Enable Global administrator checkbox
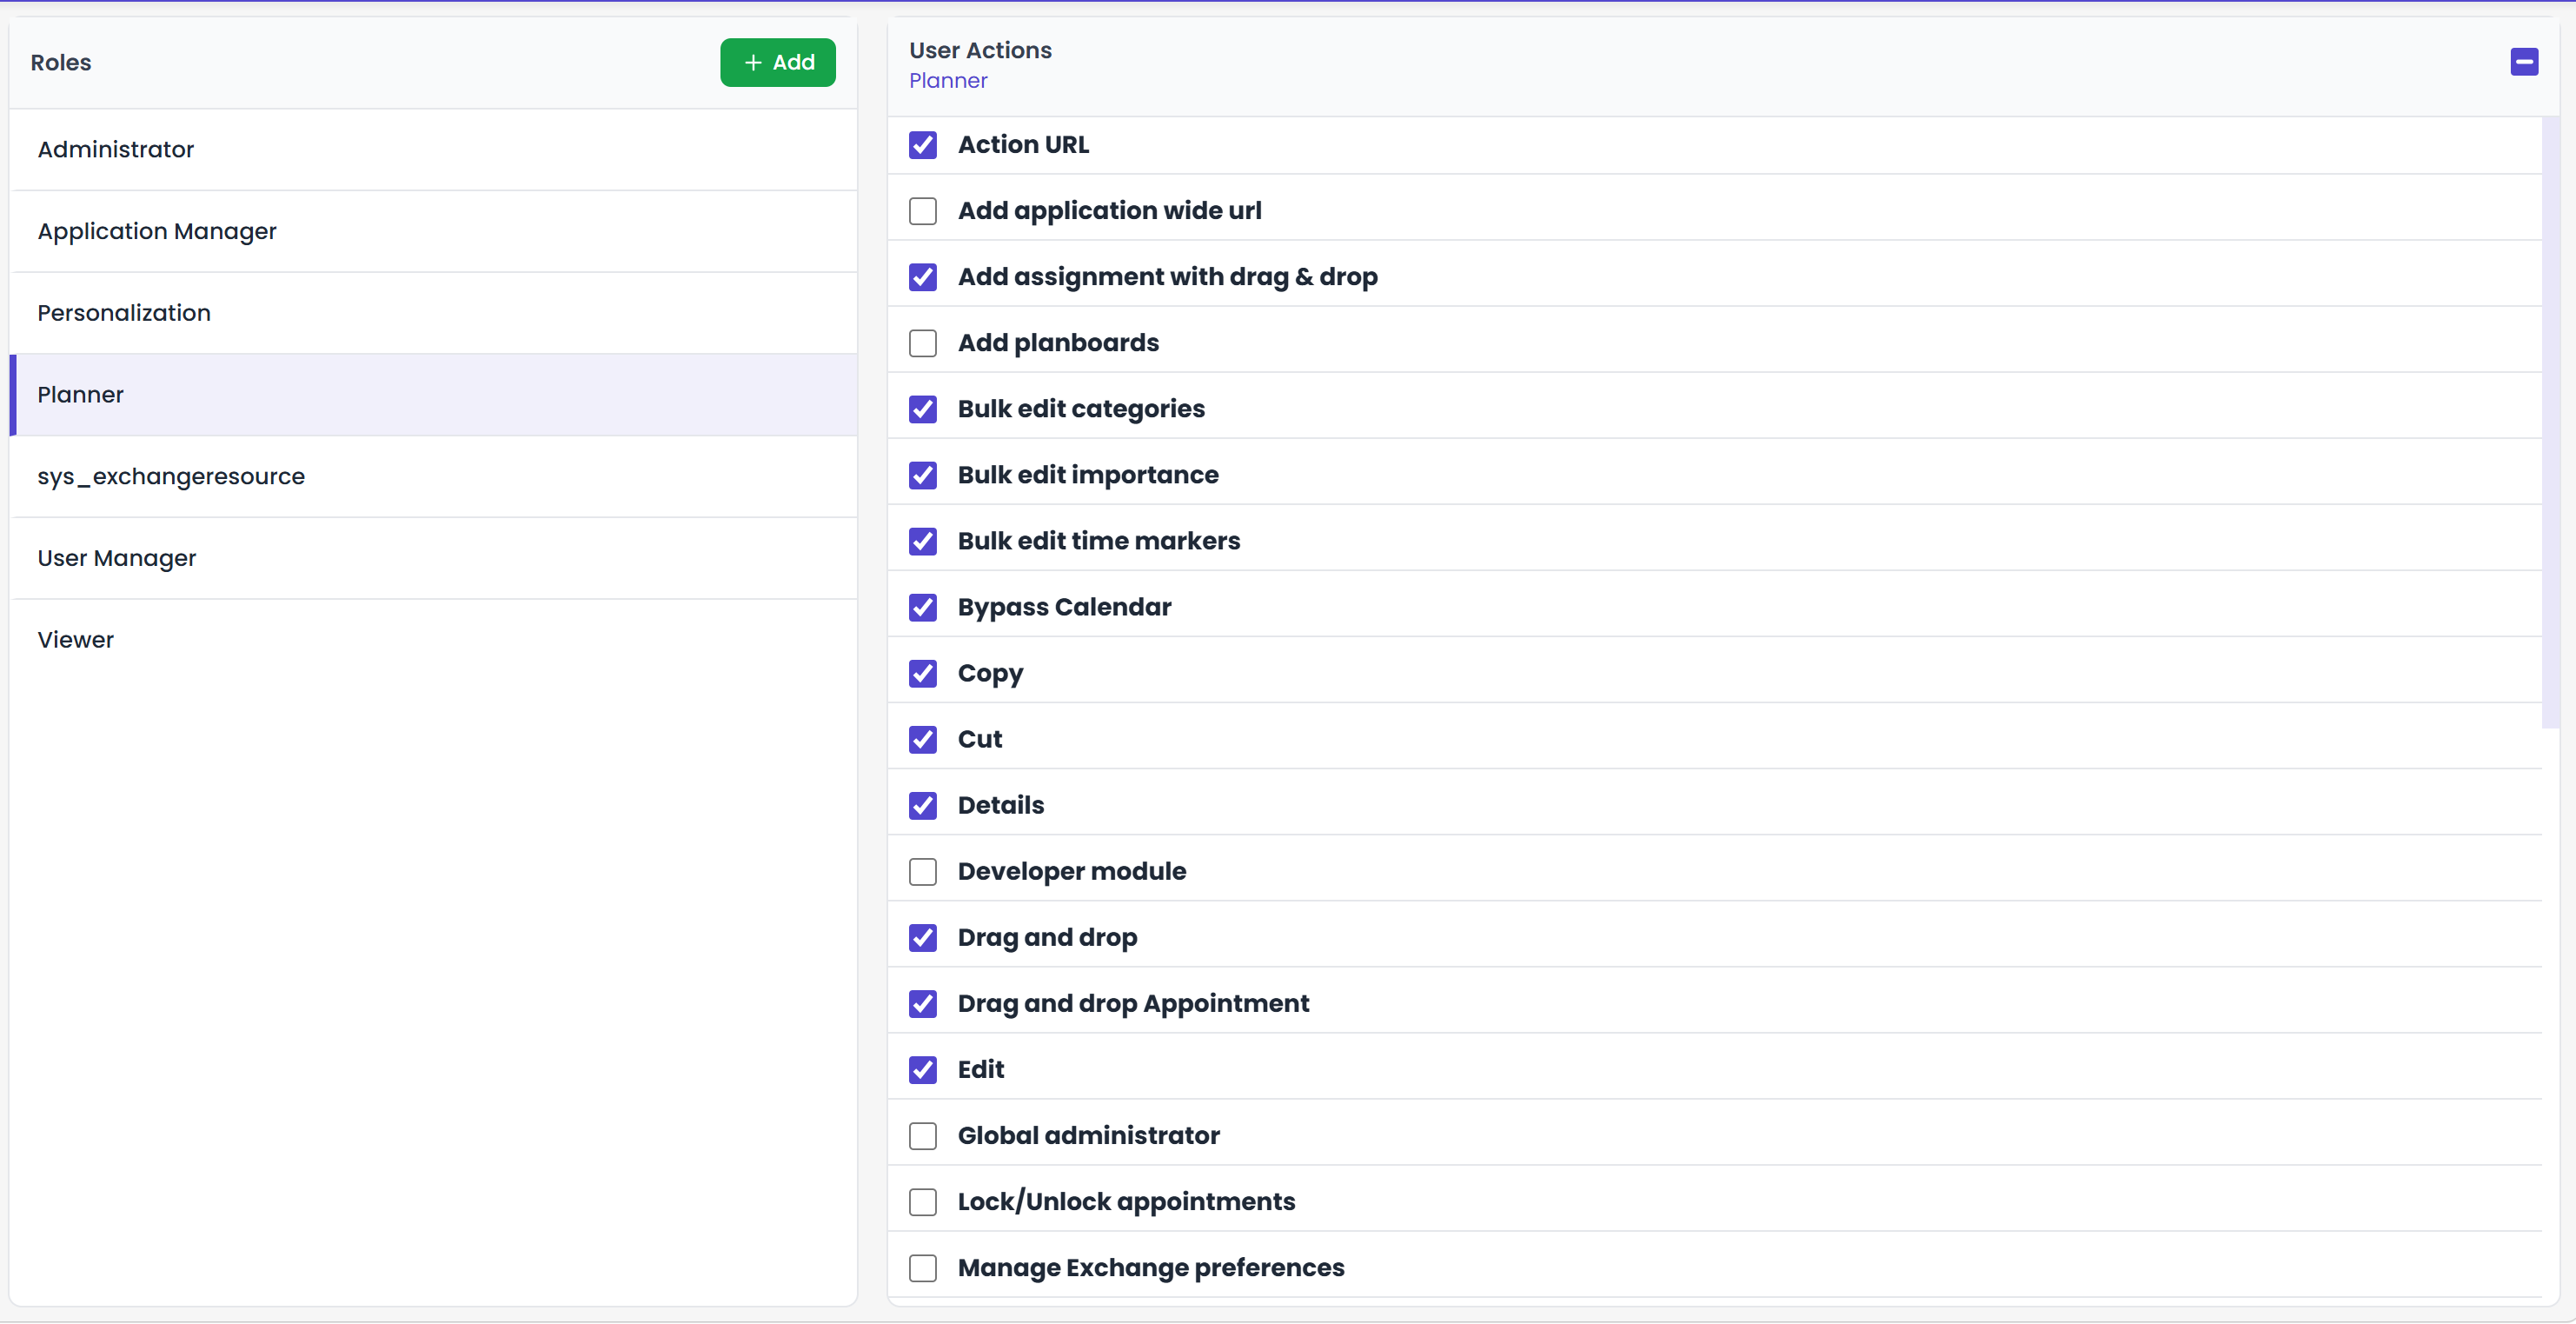2576x1324 pixels. (923, 1135)
